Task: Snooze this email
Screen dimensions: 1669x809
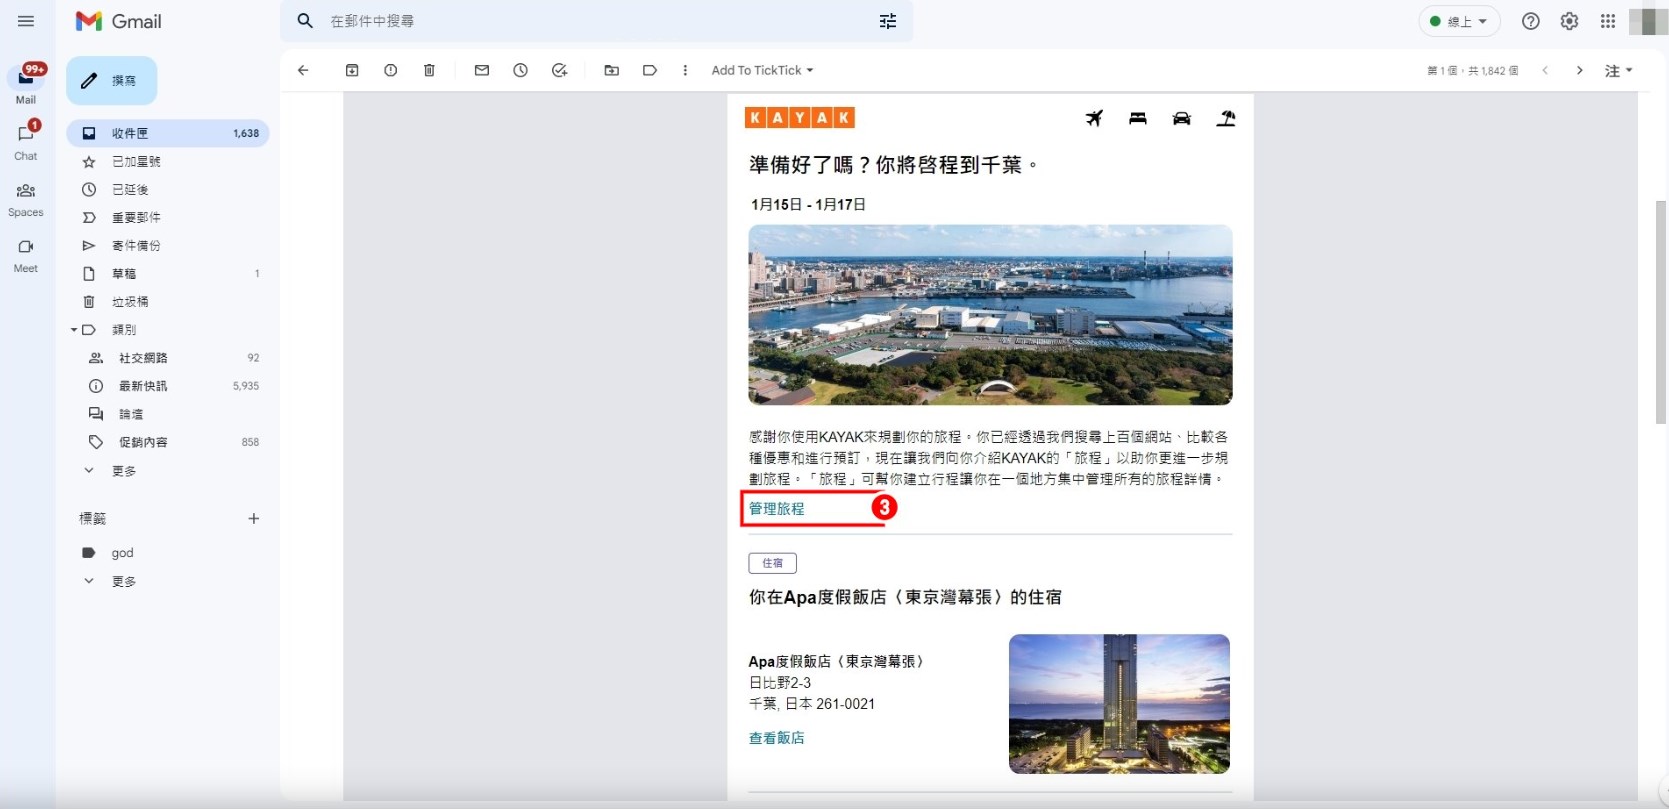Action: click(x=521, y=70)
